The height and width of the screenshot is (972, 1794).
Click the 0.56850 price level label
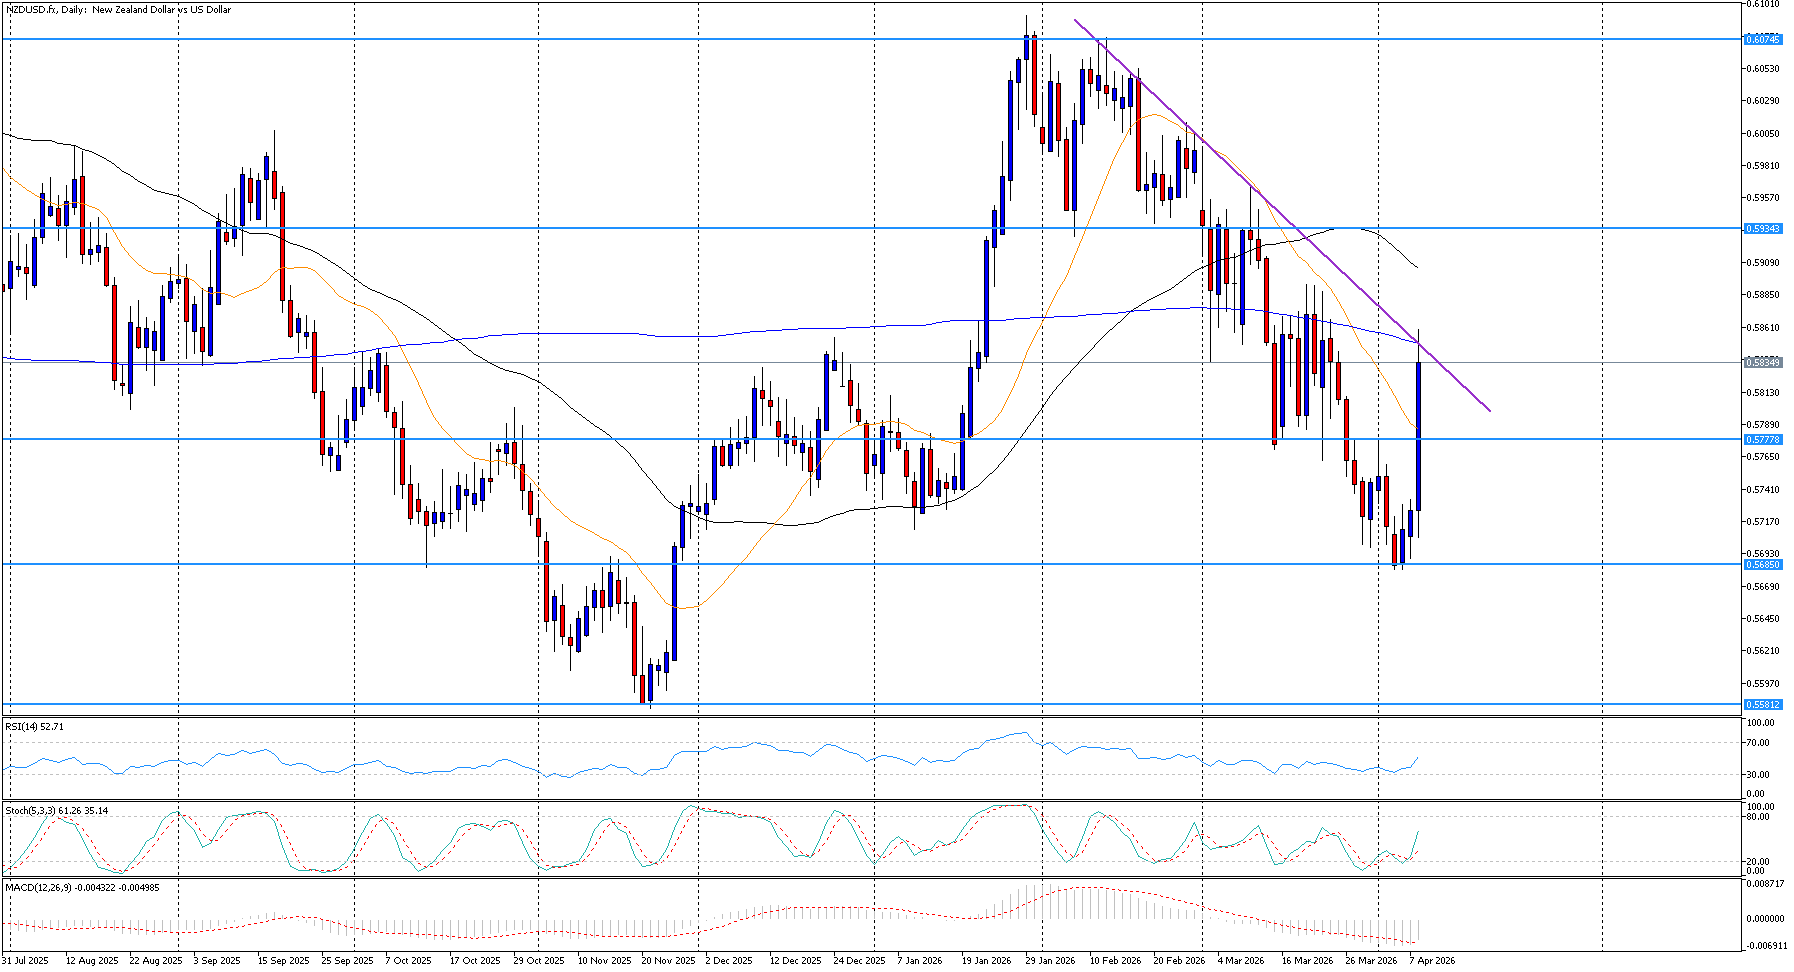point(1762,565)
